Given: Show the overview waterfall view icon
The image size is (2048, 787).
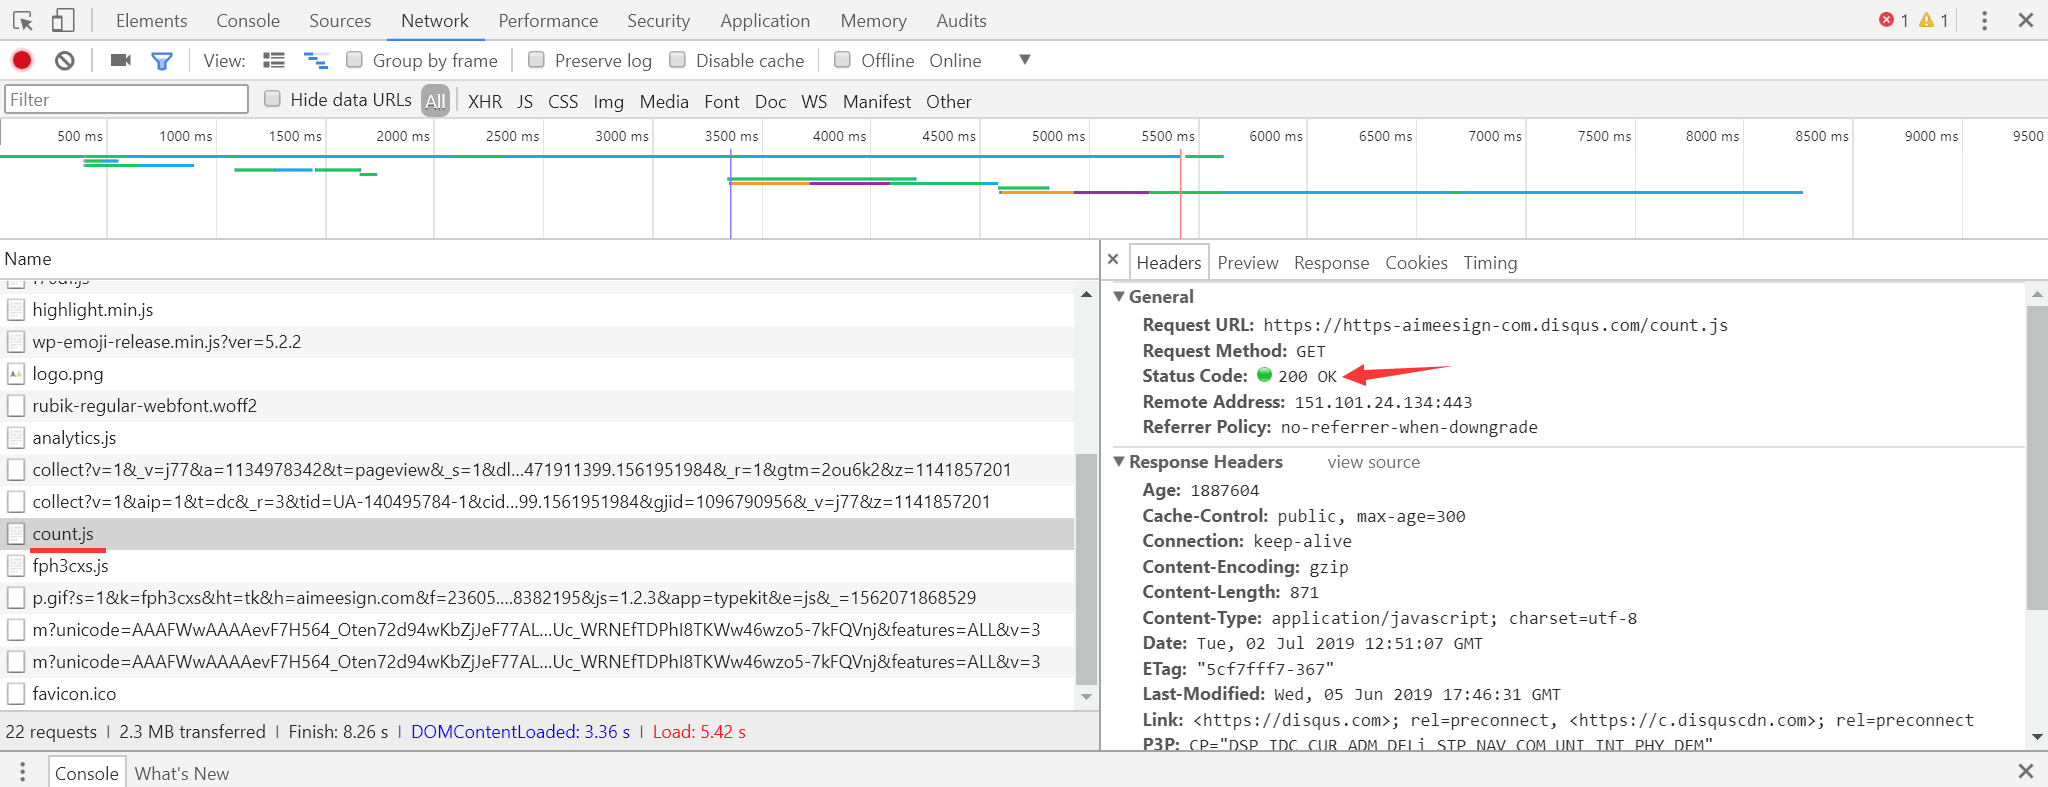Looking at the screenshot, I should [316, 60].
